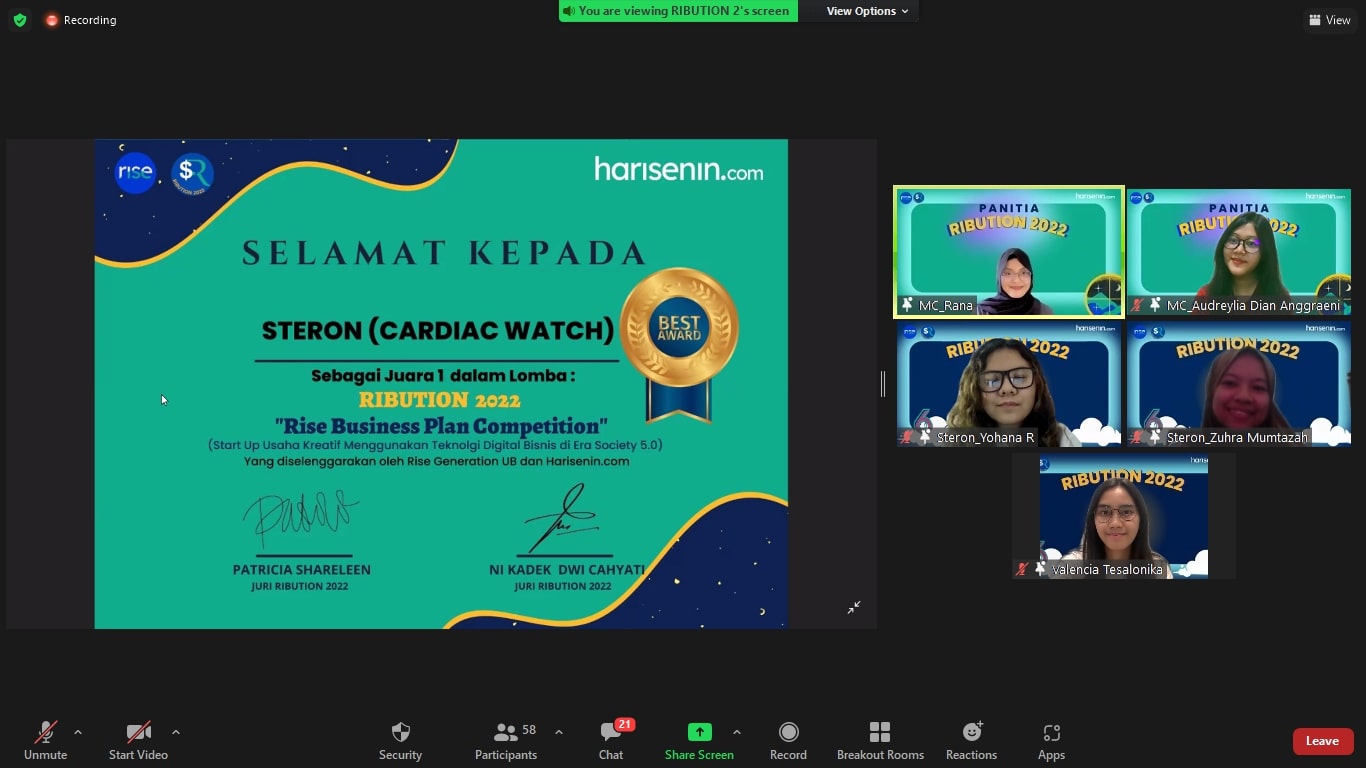Click the Unmute microphone icon
This screenshot has height=768, width=1366.
[46, 732]
